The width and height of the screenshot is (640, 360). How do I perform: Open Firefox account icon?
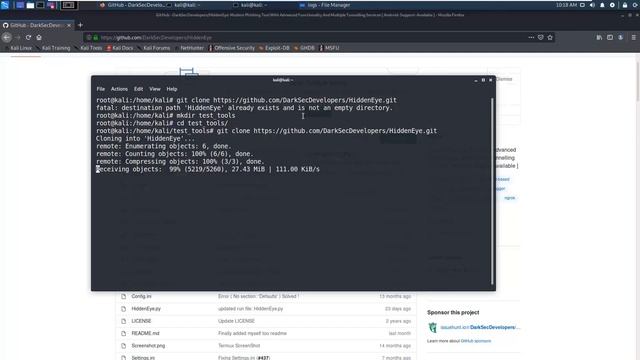pyautogui.click(x=620, y=37)
